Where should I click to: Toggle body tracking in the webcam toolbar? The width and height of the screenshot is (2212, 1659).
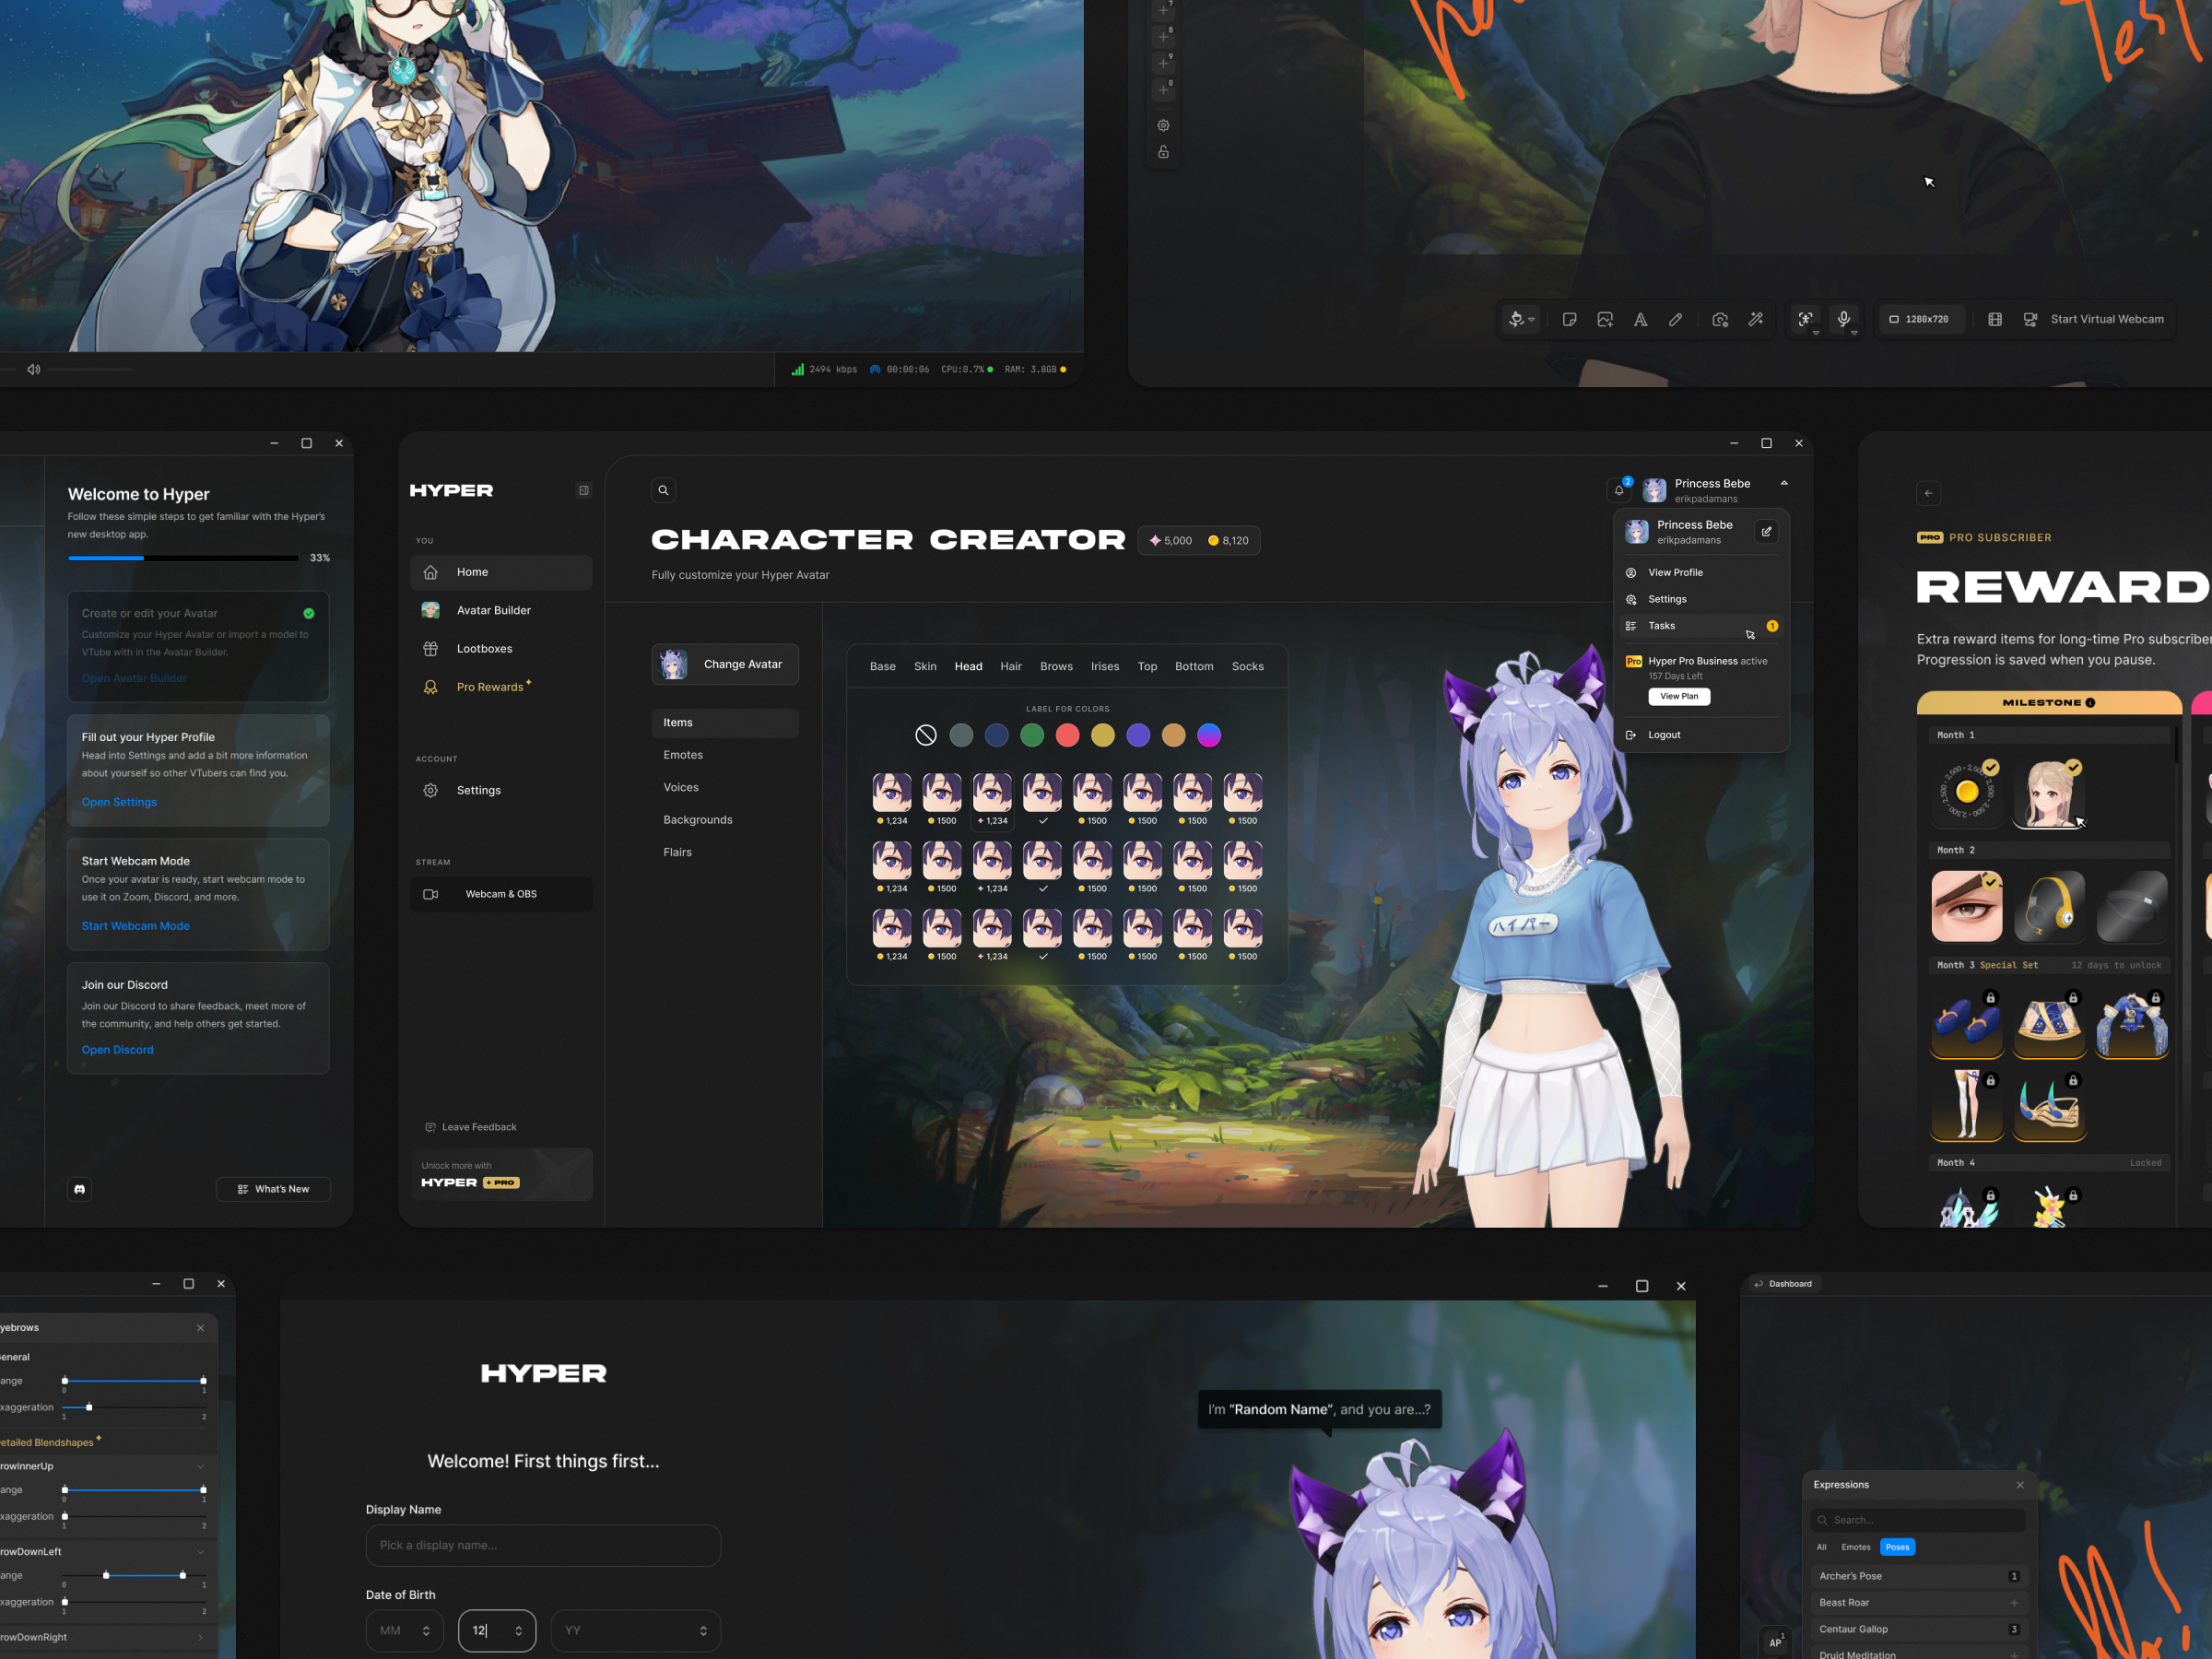1806,319
